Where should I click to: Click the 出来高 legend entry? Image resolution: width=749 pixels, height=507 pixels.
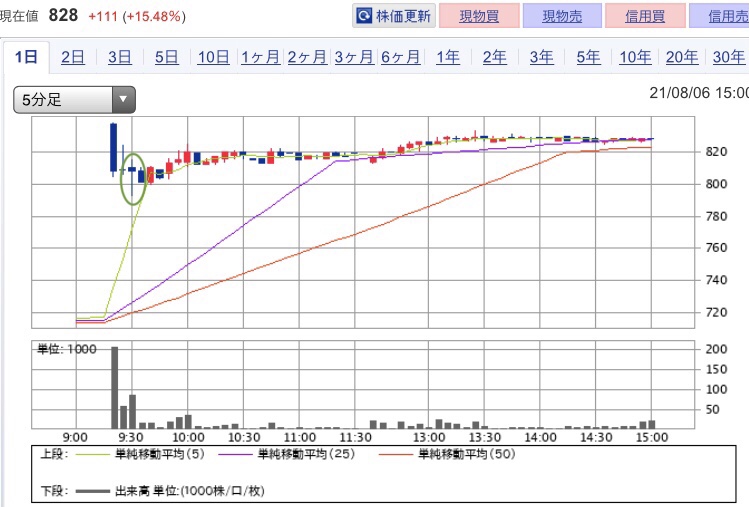point(190,491)
